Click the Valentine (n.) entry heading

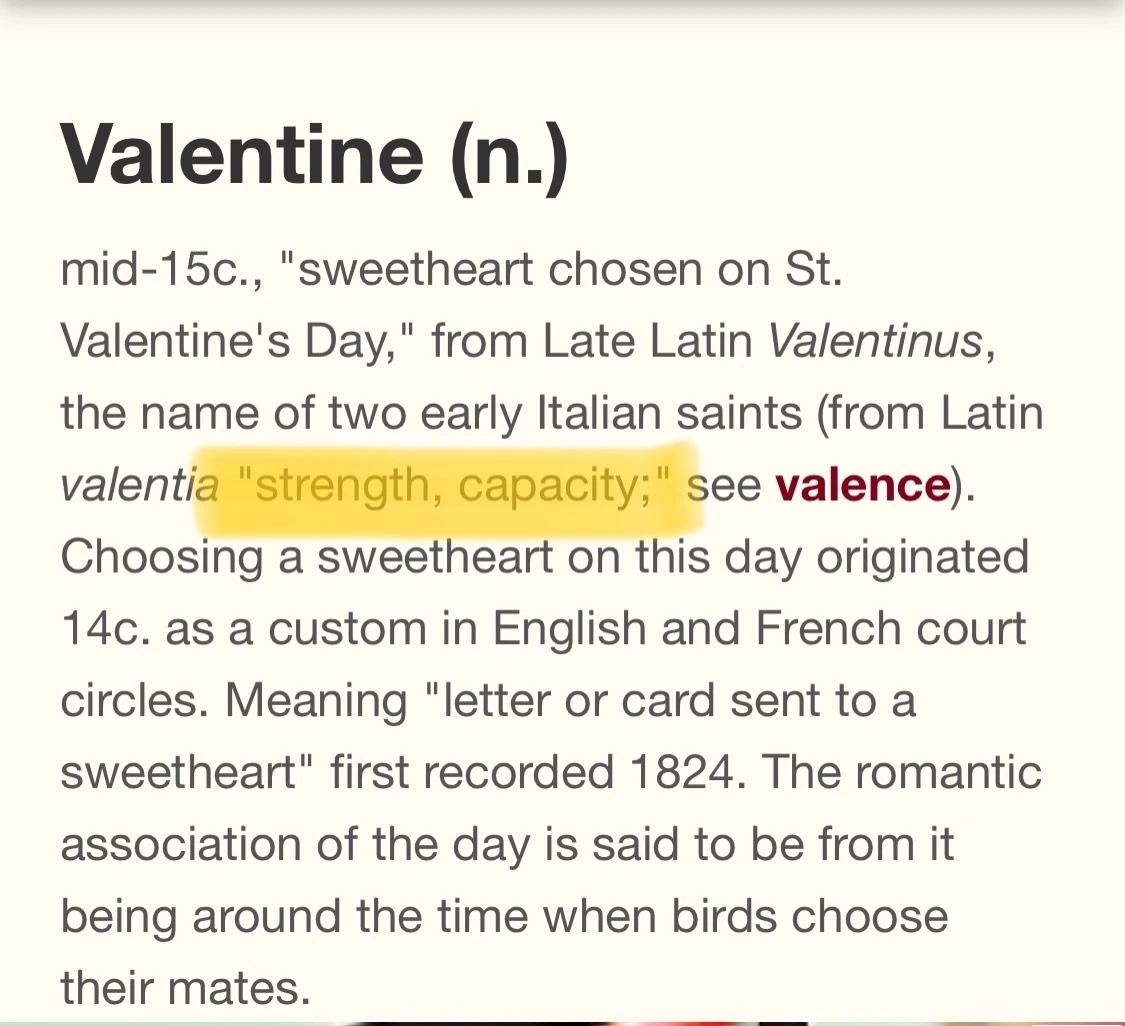pyautogui.click(x=314, y=156)
